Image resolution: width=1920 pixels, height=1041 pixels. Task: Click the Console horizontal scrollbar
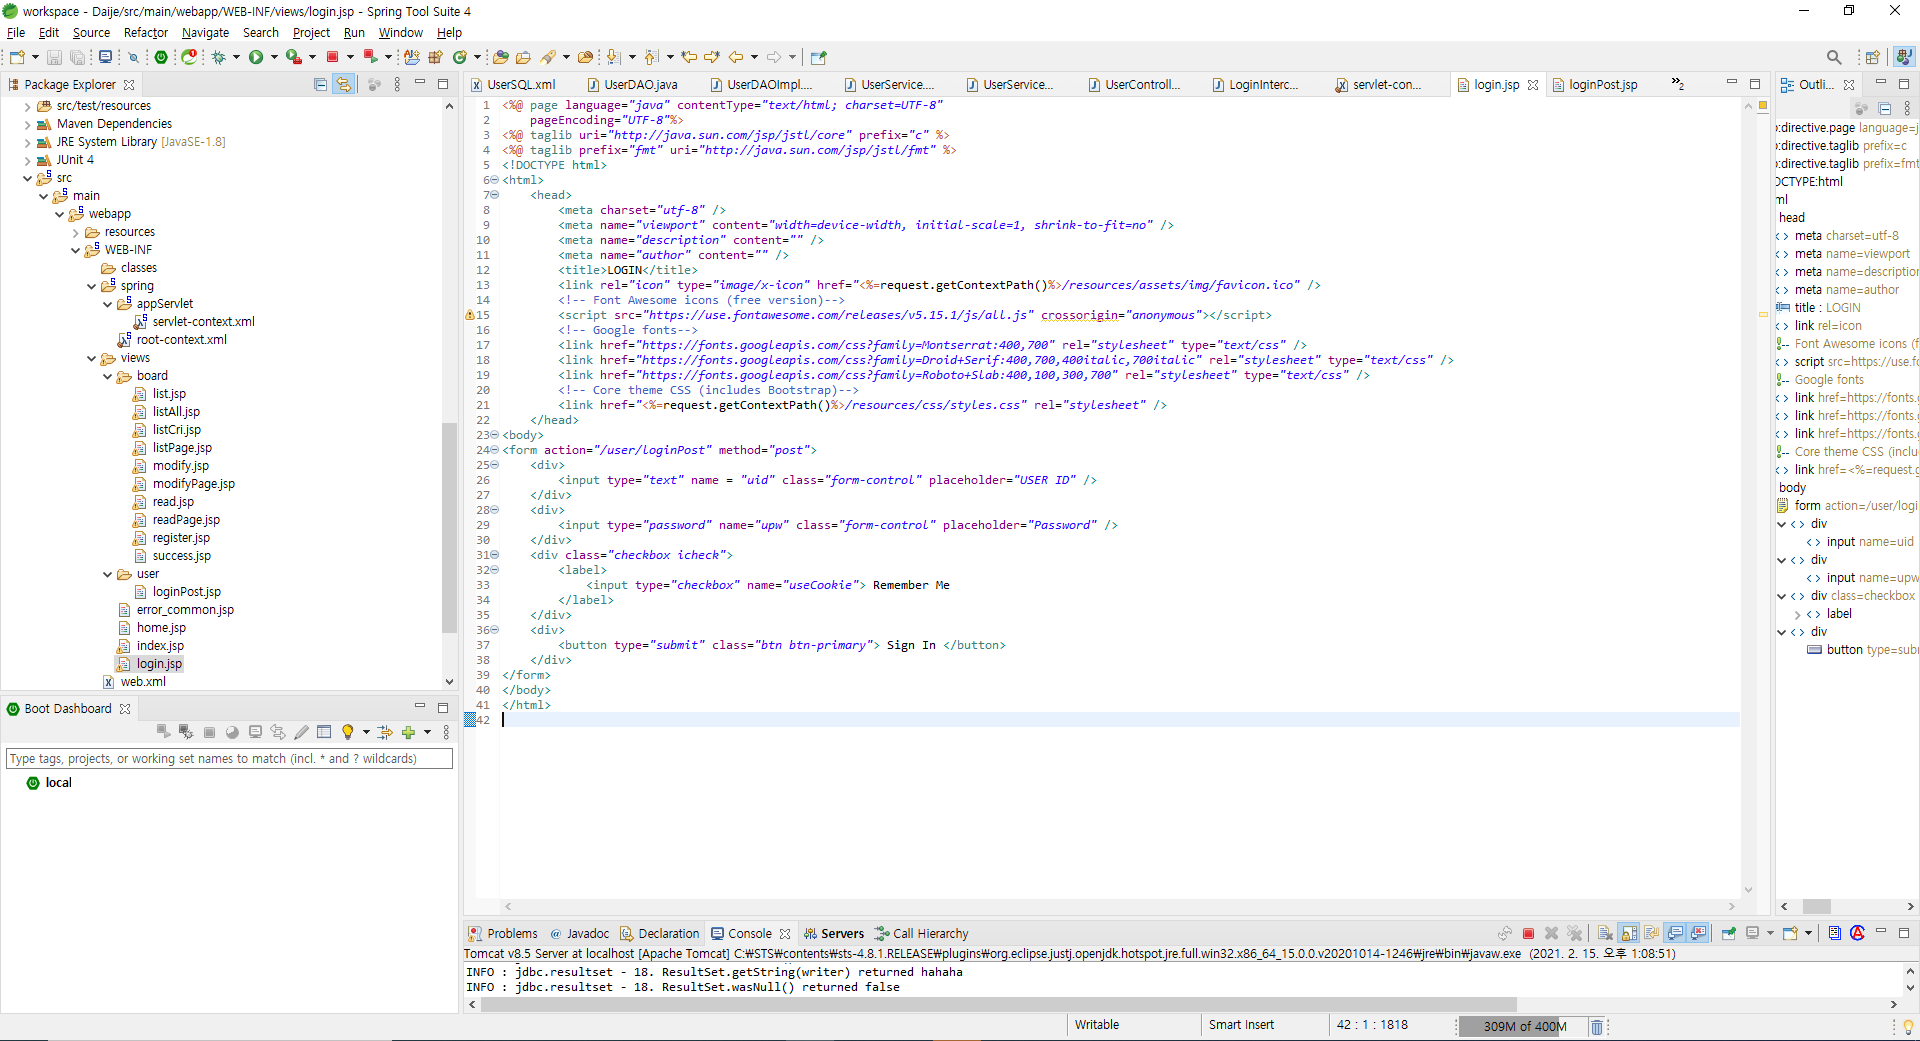coord(1000,1004)
